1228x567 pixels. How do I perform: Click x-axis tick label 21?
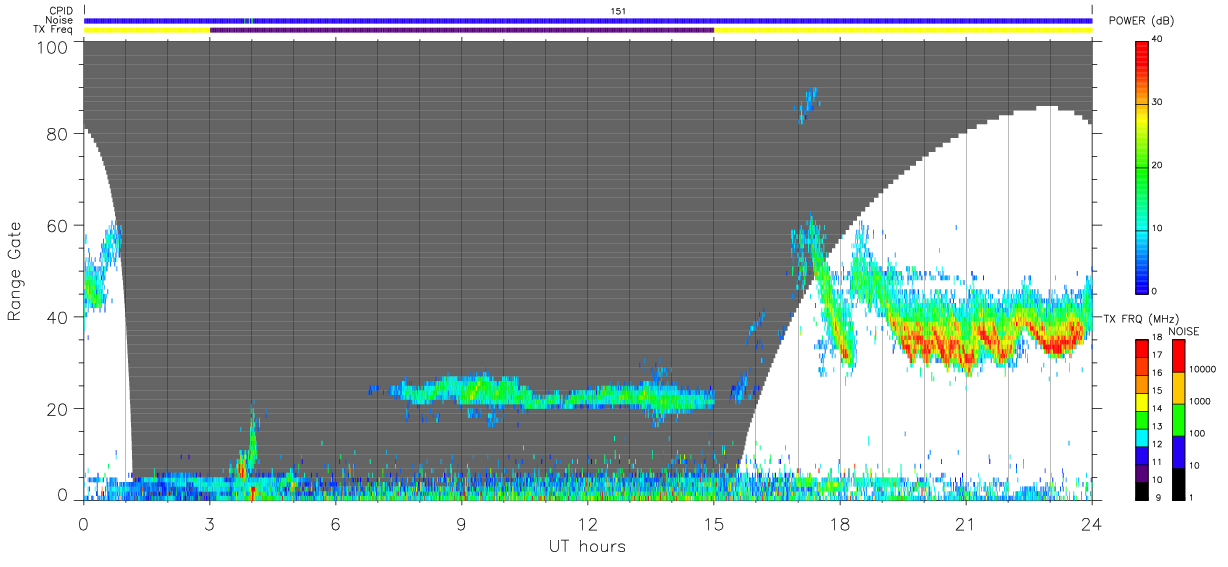point(966,523)
